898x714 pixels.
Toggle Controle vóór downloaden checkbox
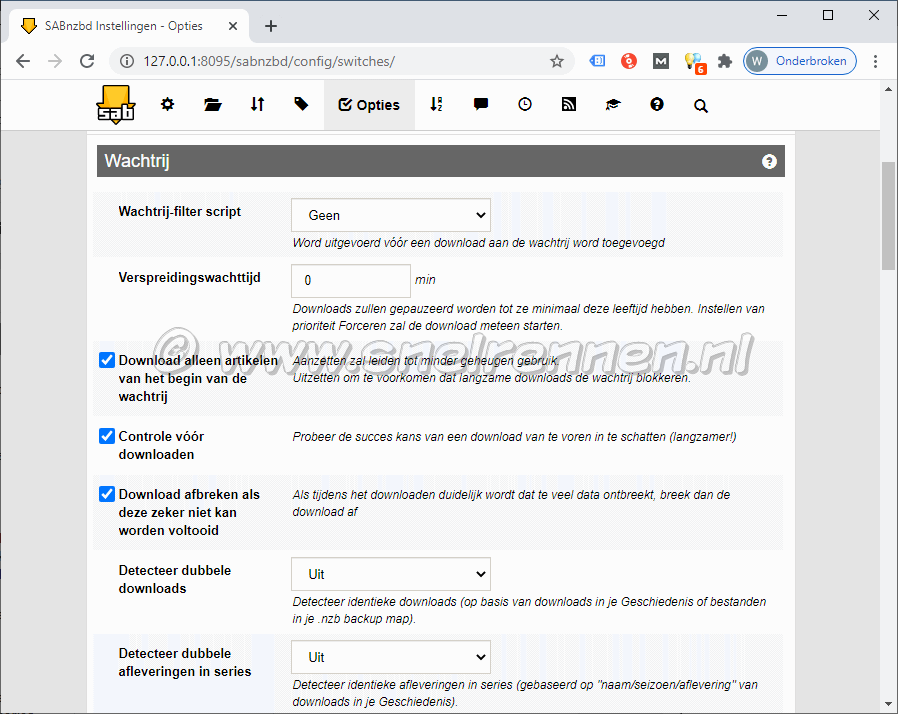click(x=107, y=436)
